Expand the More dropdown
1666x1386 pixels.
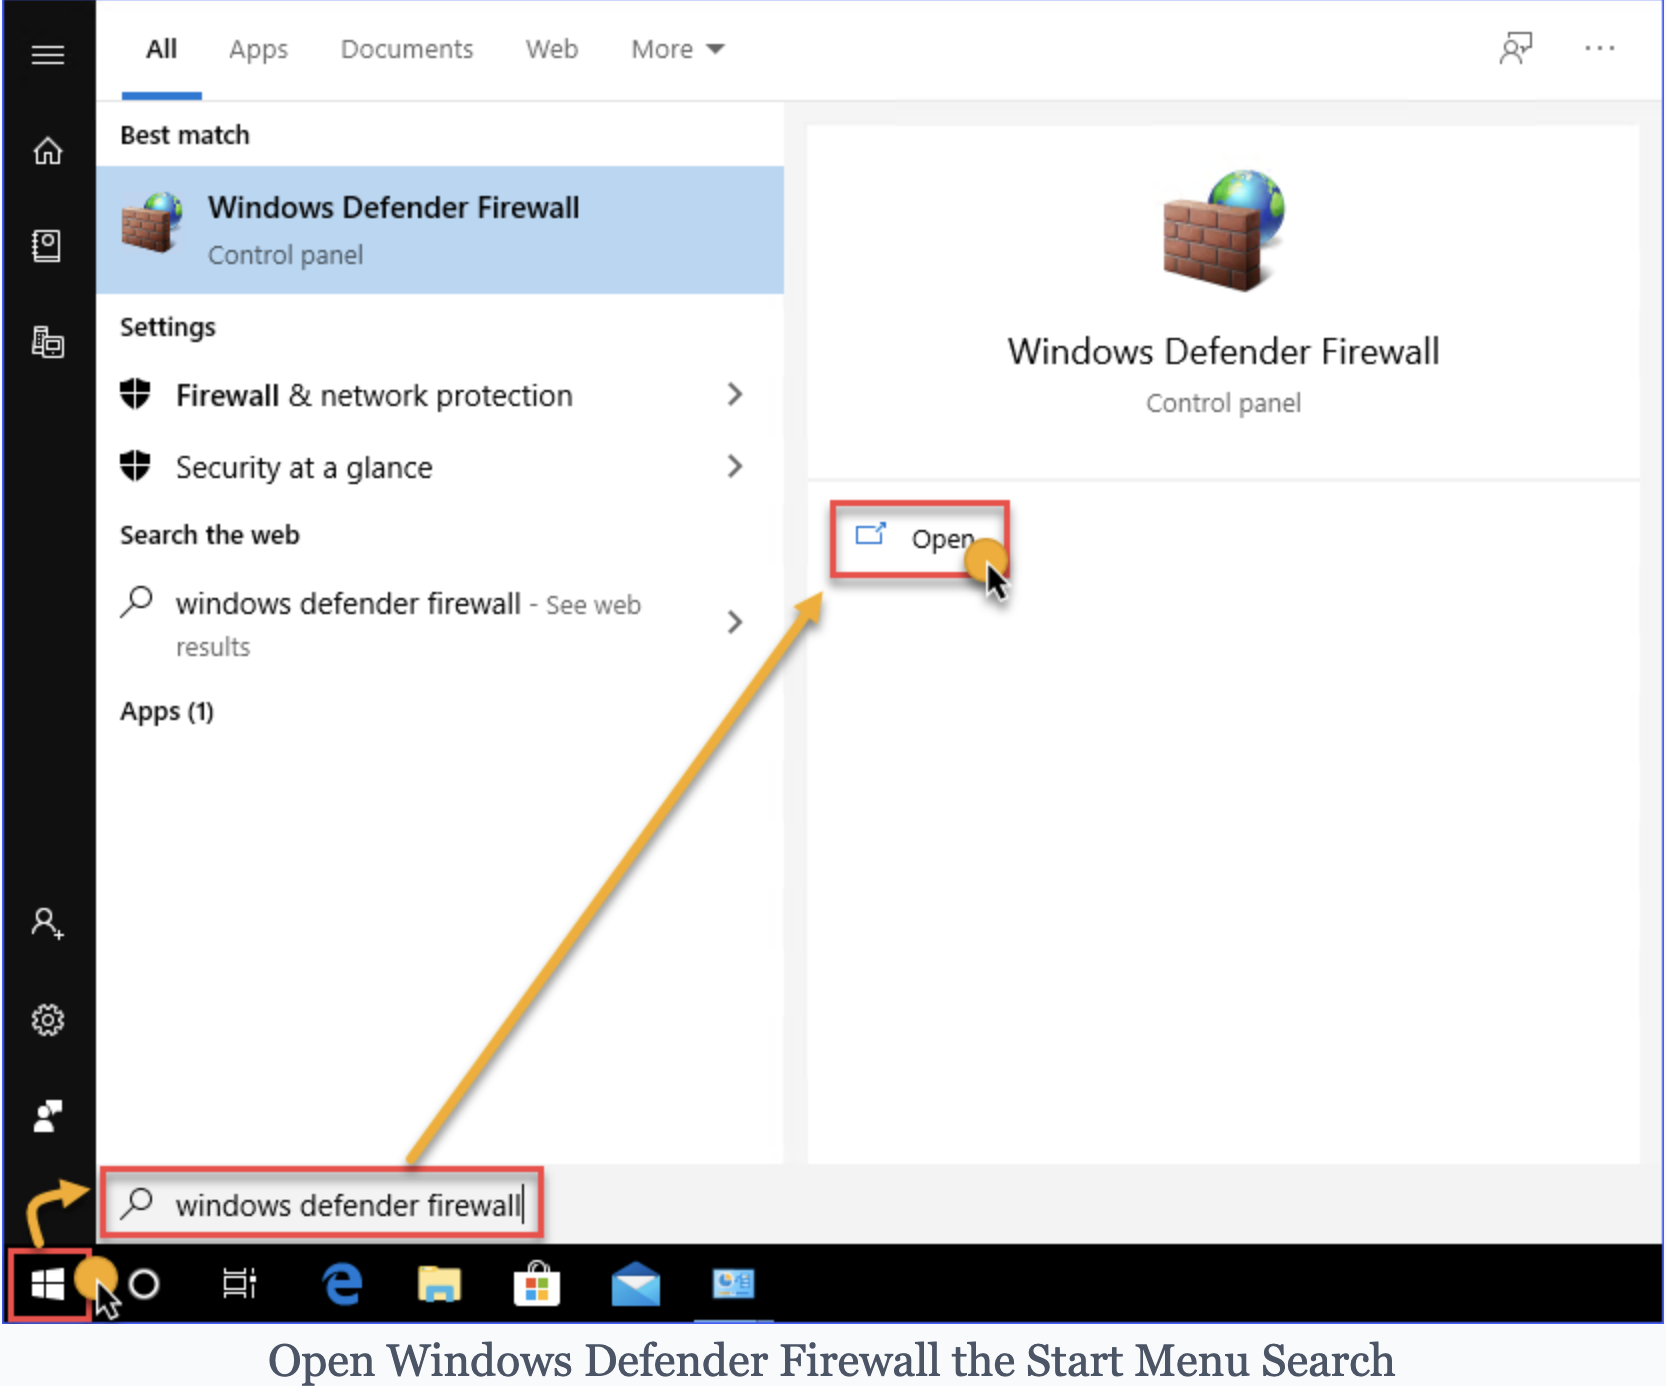[678, 49]
